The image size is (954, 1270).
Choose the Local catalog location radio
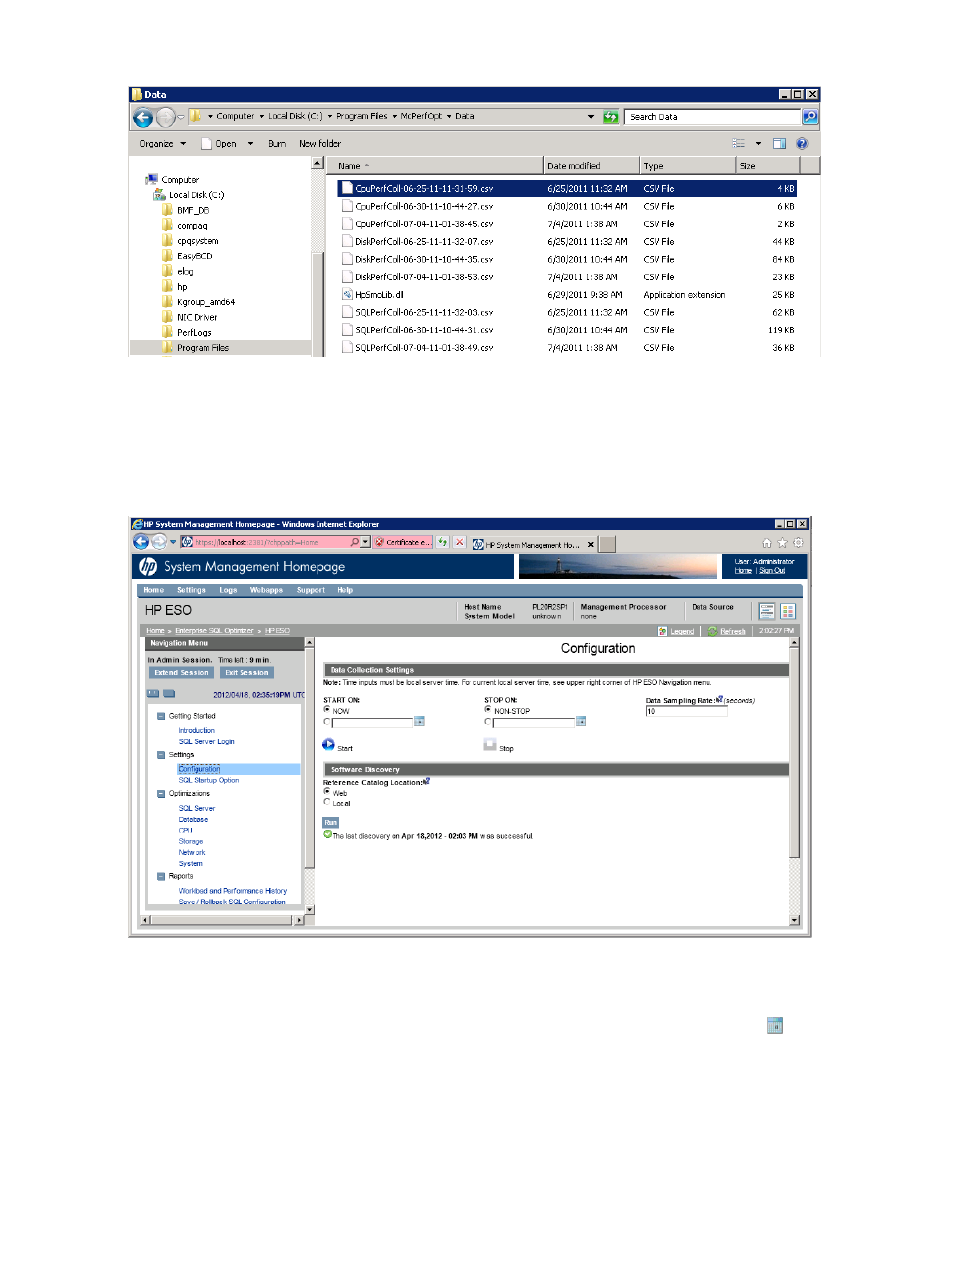[x=327, y=802]
